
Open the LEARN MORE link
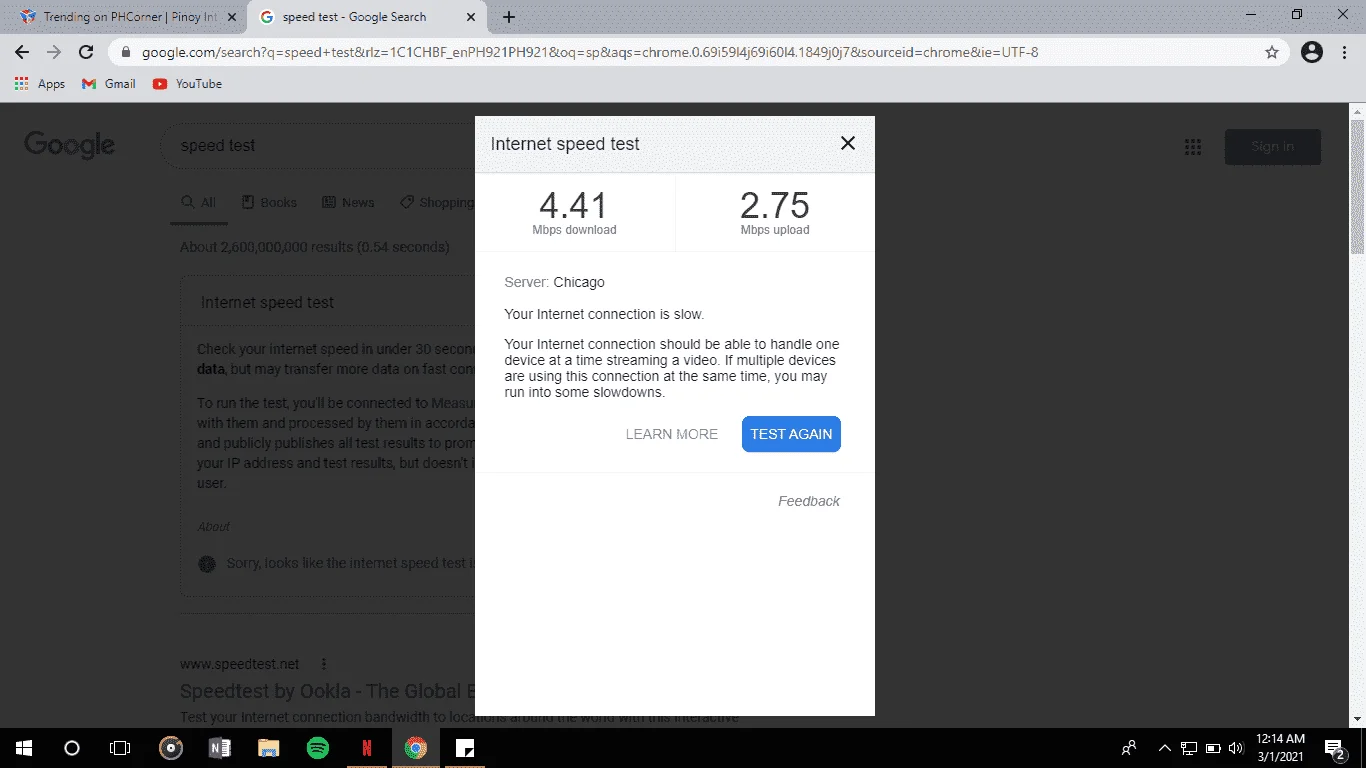coord(672,434)
